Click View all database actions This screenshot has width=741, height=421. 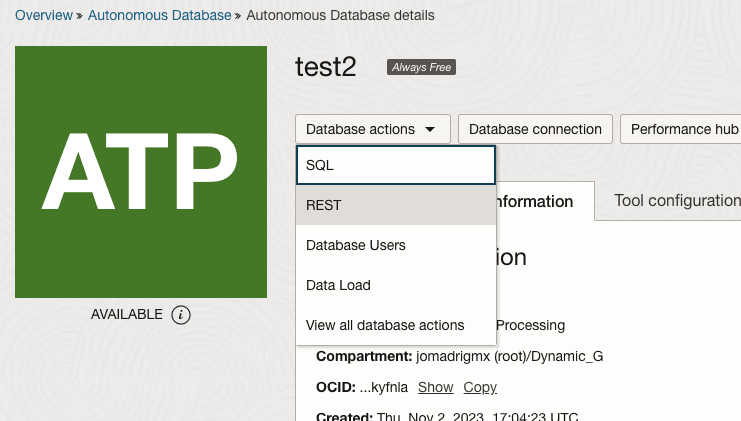pyautogui.click(x=396, y=325)
